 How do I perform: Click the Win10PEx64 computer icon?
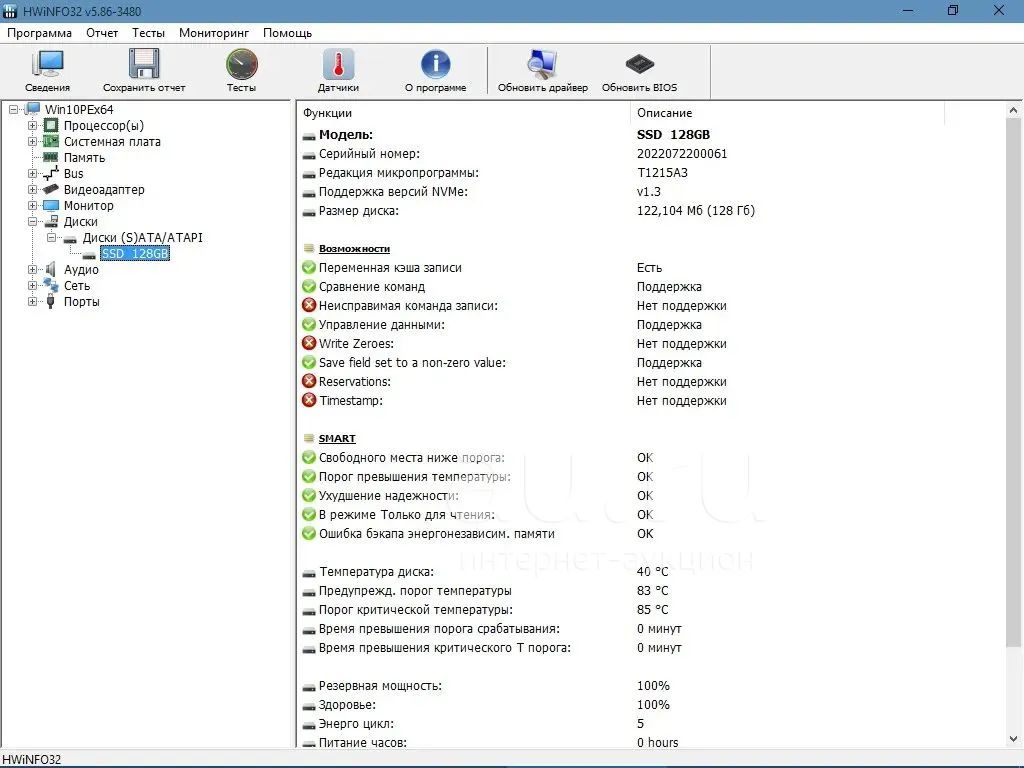point(33,109)
